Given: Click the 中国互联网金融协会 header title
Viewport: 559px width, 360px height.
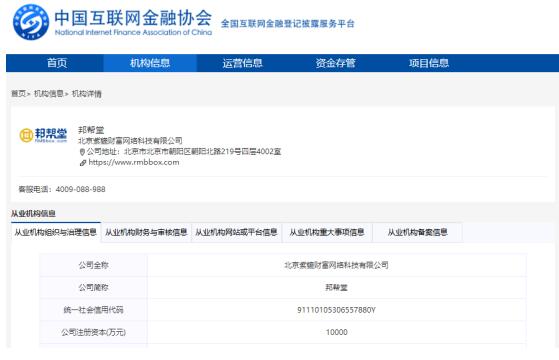Looking at the screenshot, I should coord(133,18).
